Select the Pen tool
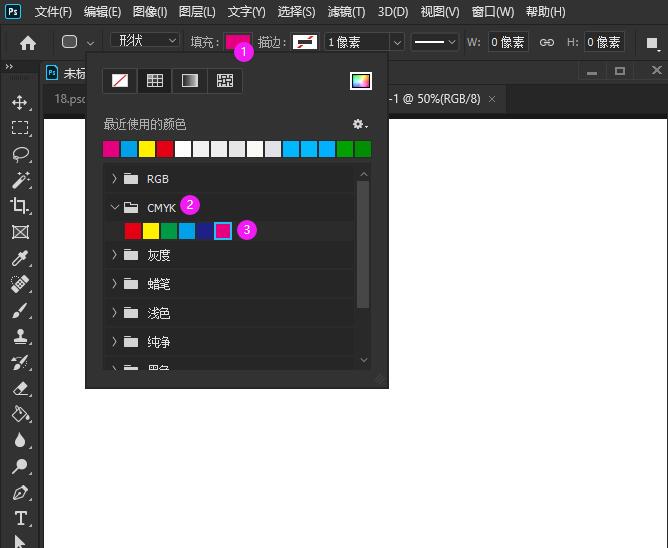The width and height of the screenshot is (668, 548). [20, 493]
